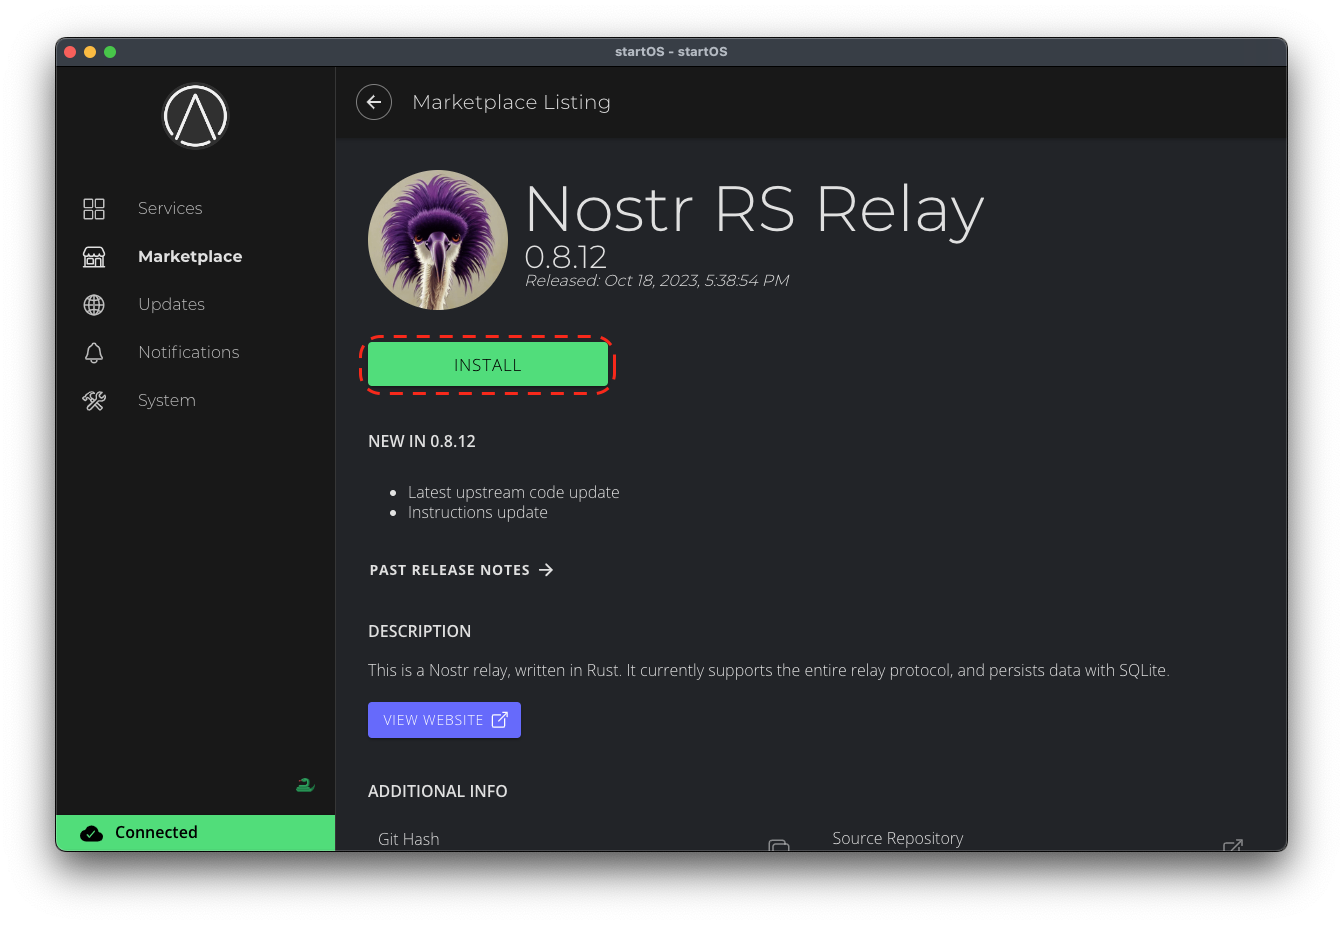Open Notifications from the sidebar
Image resolution: width=1343 pixels, height=925 pixels.
pyautogui.click(x=188, y=352)
